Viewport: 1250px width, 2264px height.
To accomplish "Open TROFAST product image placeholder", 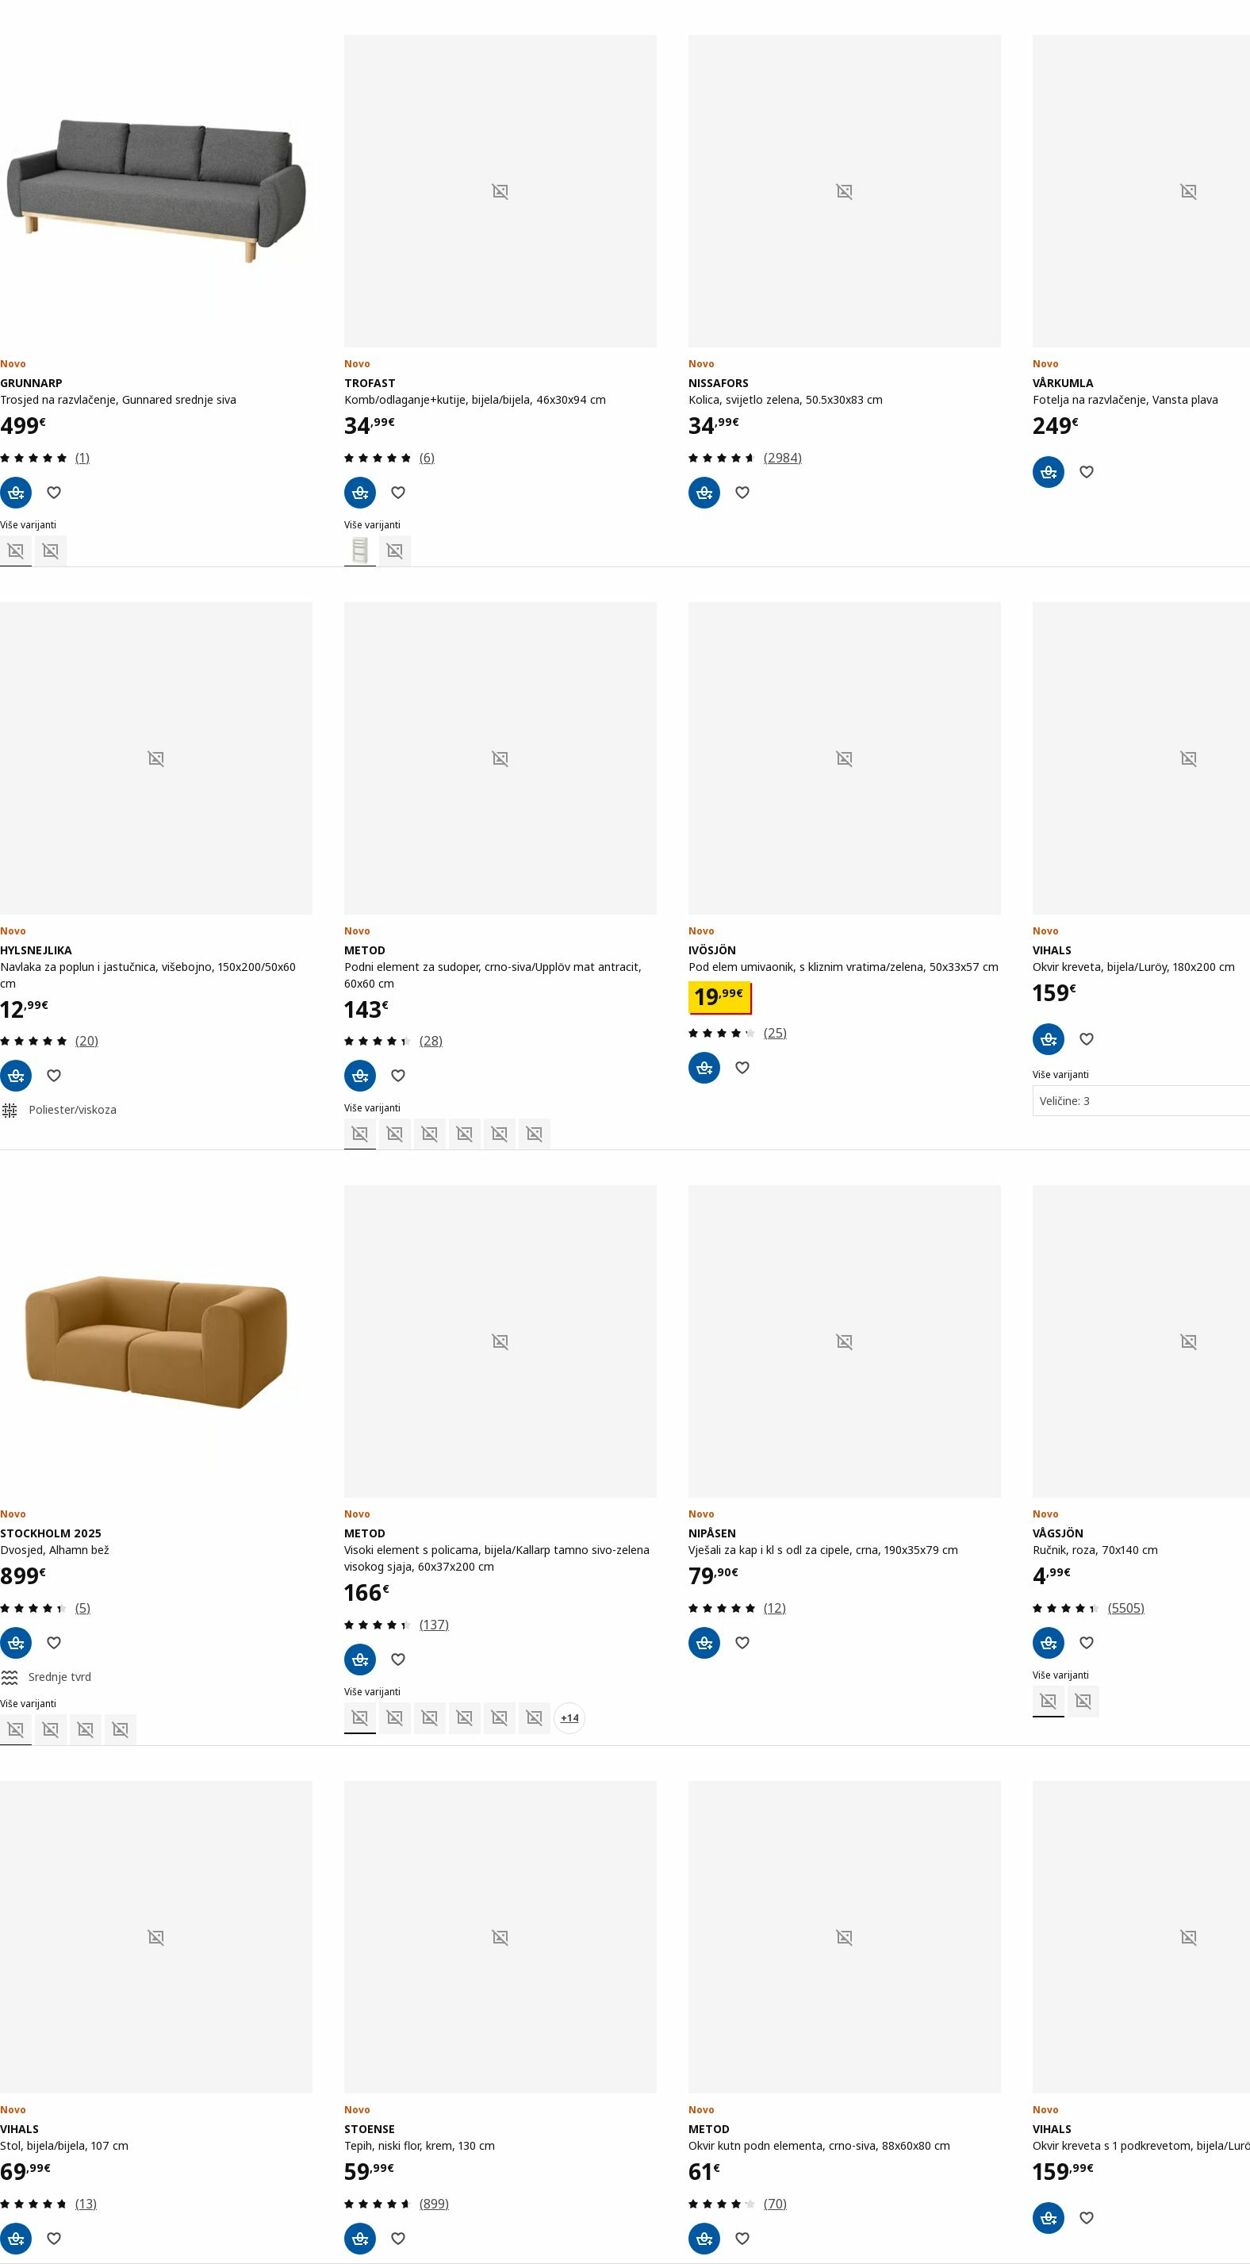I will tap(500, 191).
